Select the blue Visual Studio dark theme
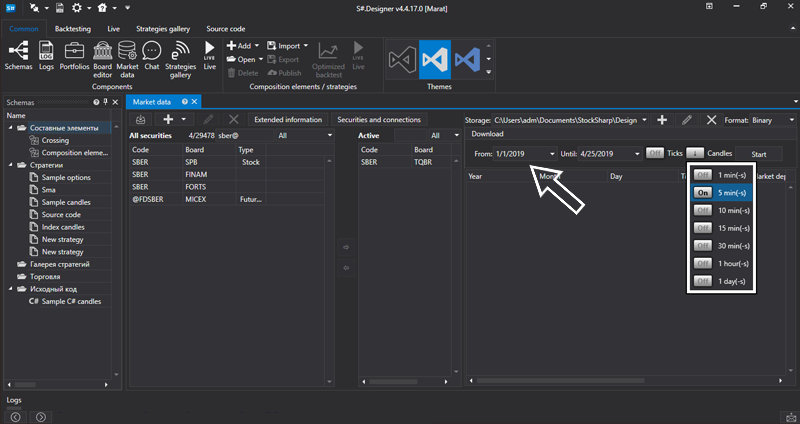800x424 pixels. tap(435, 59)
